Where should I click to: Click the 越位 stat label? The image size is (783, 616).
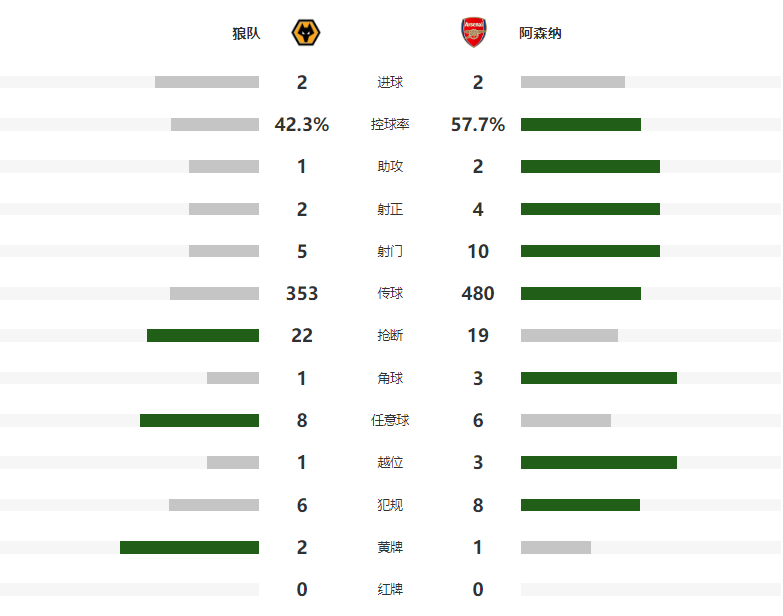(391, 463)
